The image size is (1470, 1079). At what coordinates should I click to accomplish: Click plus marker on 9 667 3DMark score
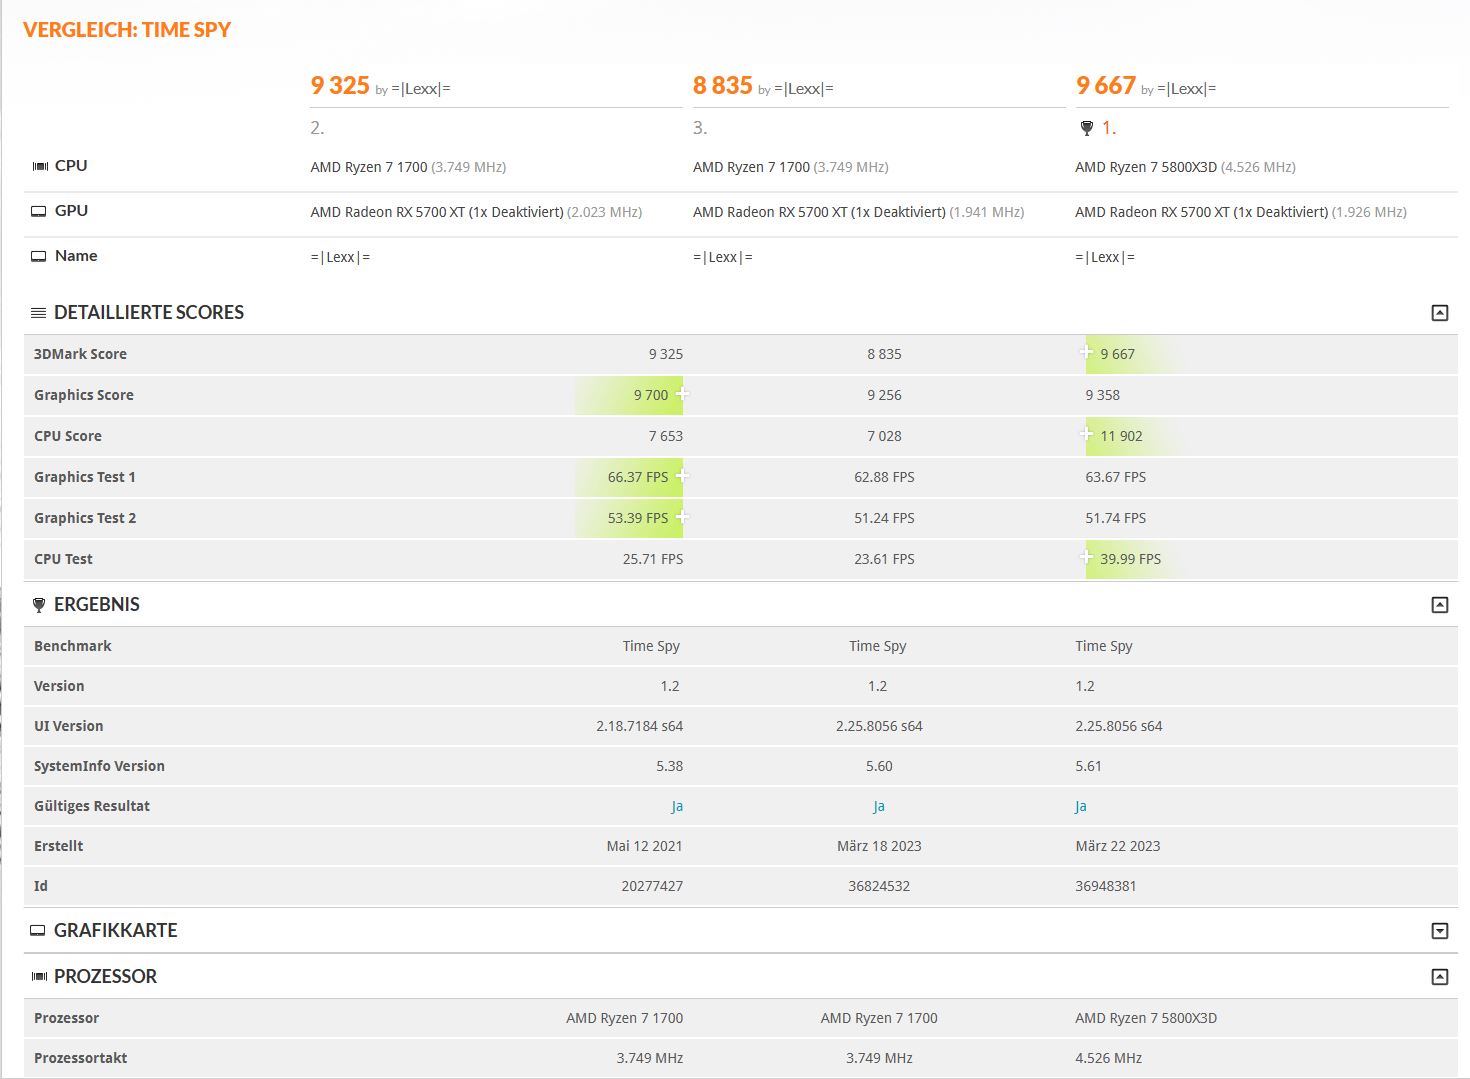[1086, 351]
